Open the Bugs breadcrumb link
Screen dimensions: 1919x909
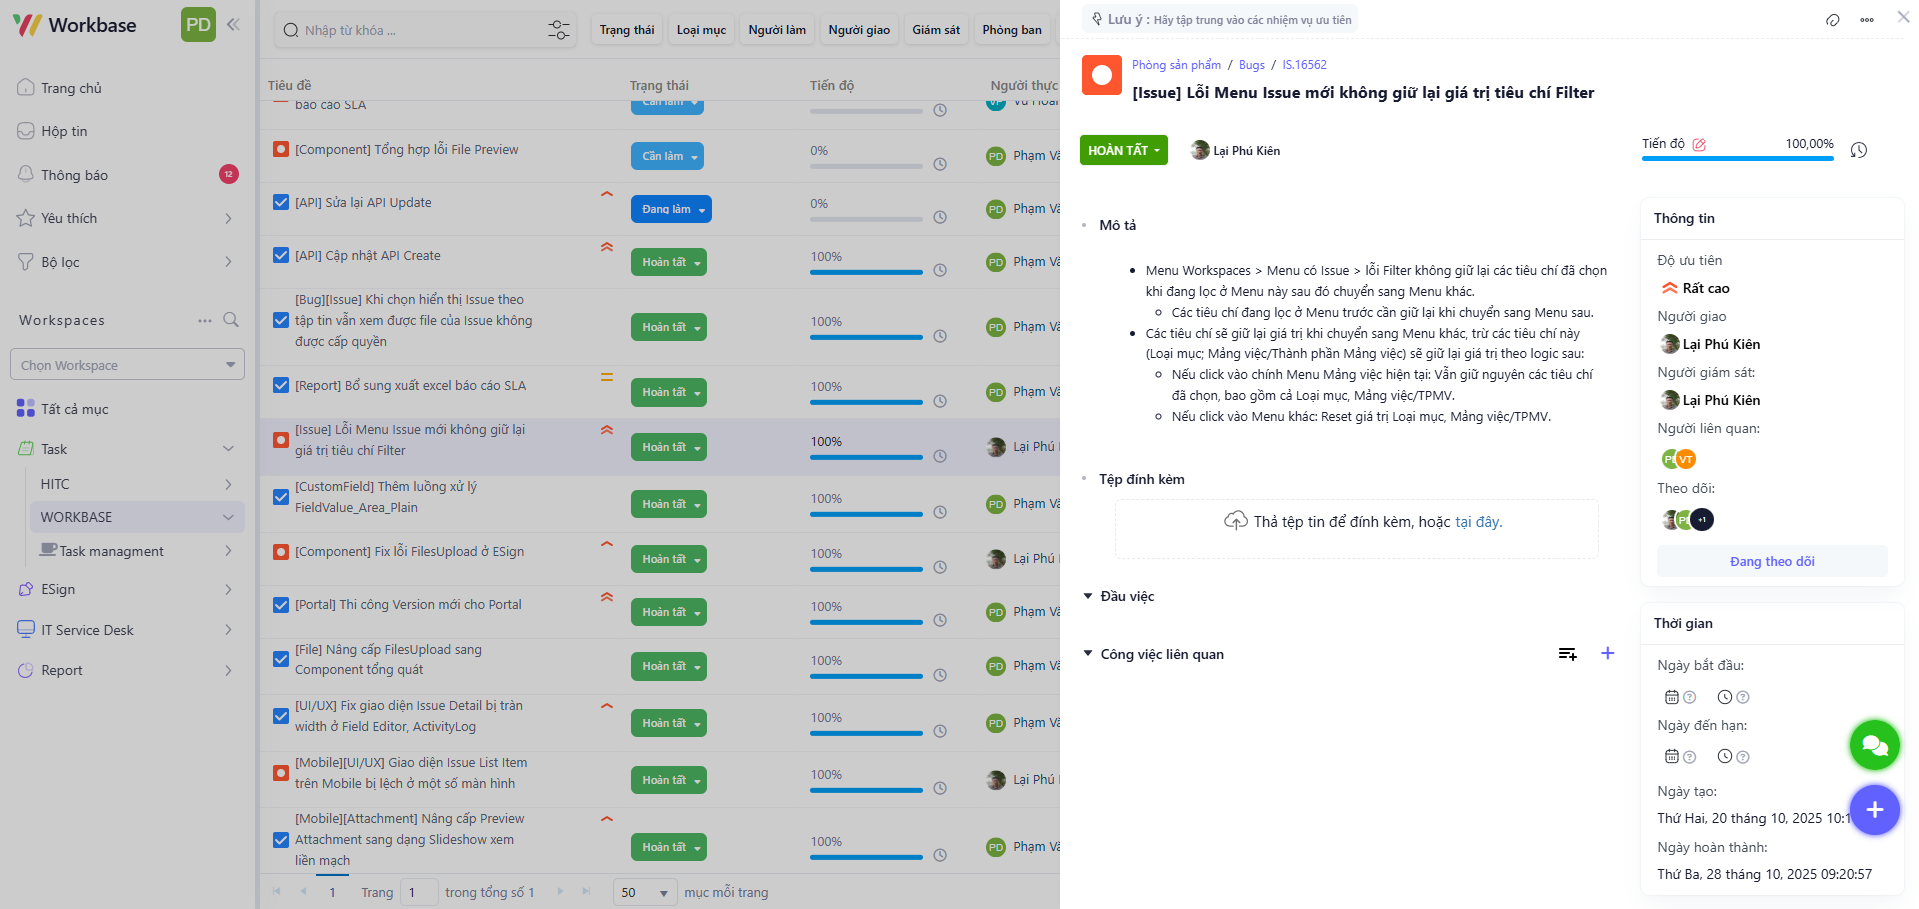(x=1251, y=65)
